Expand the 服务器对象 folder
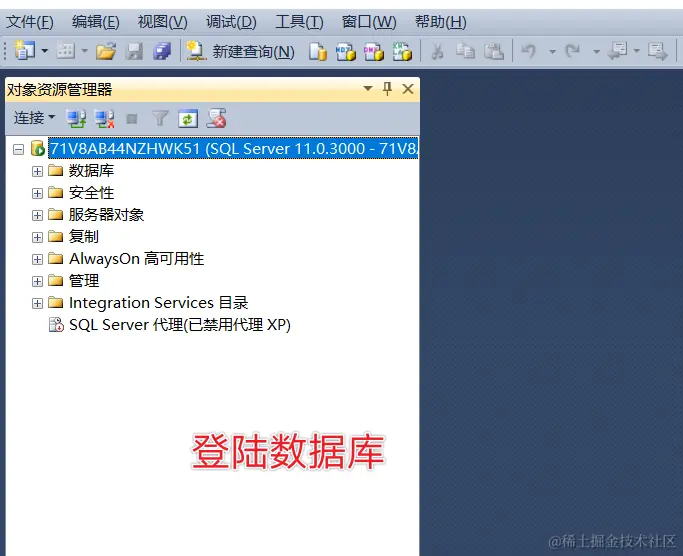The image size is (683, 556). [x=37, y=215]
